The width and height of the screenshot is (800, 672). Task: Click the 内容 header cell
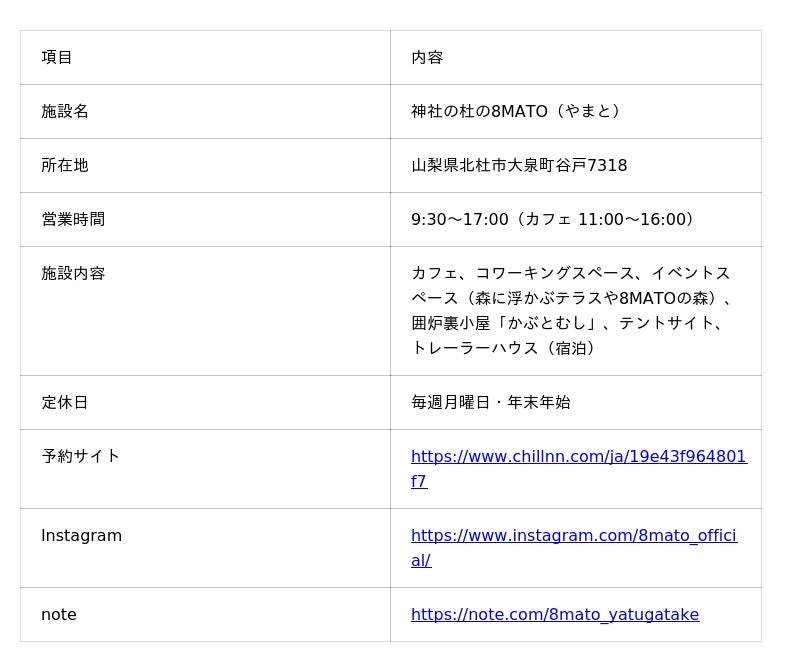[x=576, y=58]
